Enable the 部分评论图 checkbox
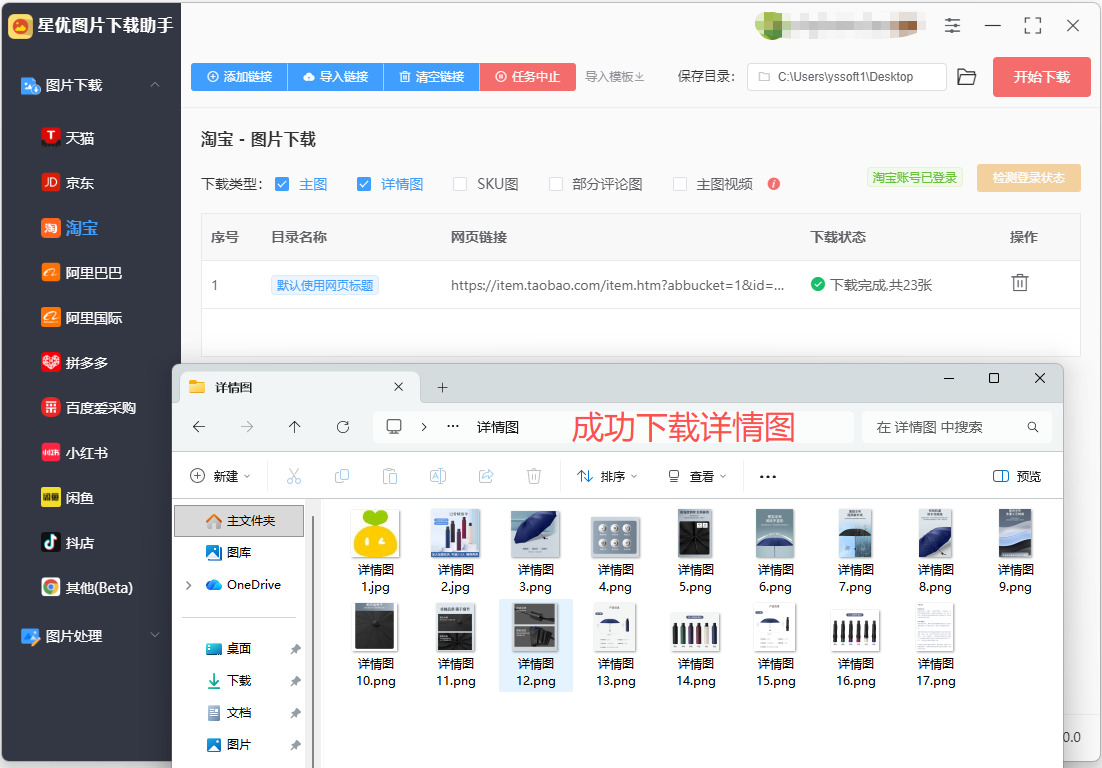This screenshot has height=768, width=1102. pyautogui.click(x=556, y=184)
